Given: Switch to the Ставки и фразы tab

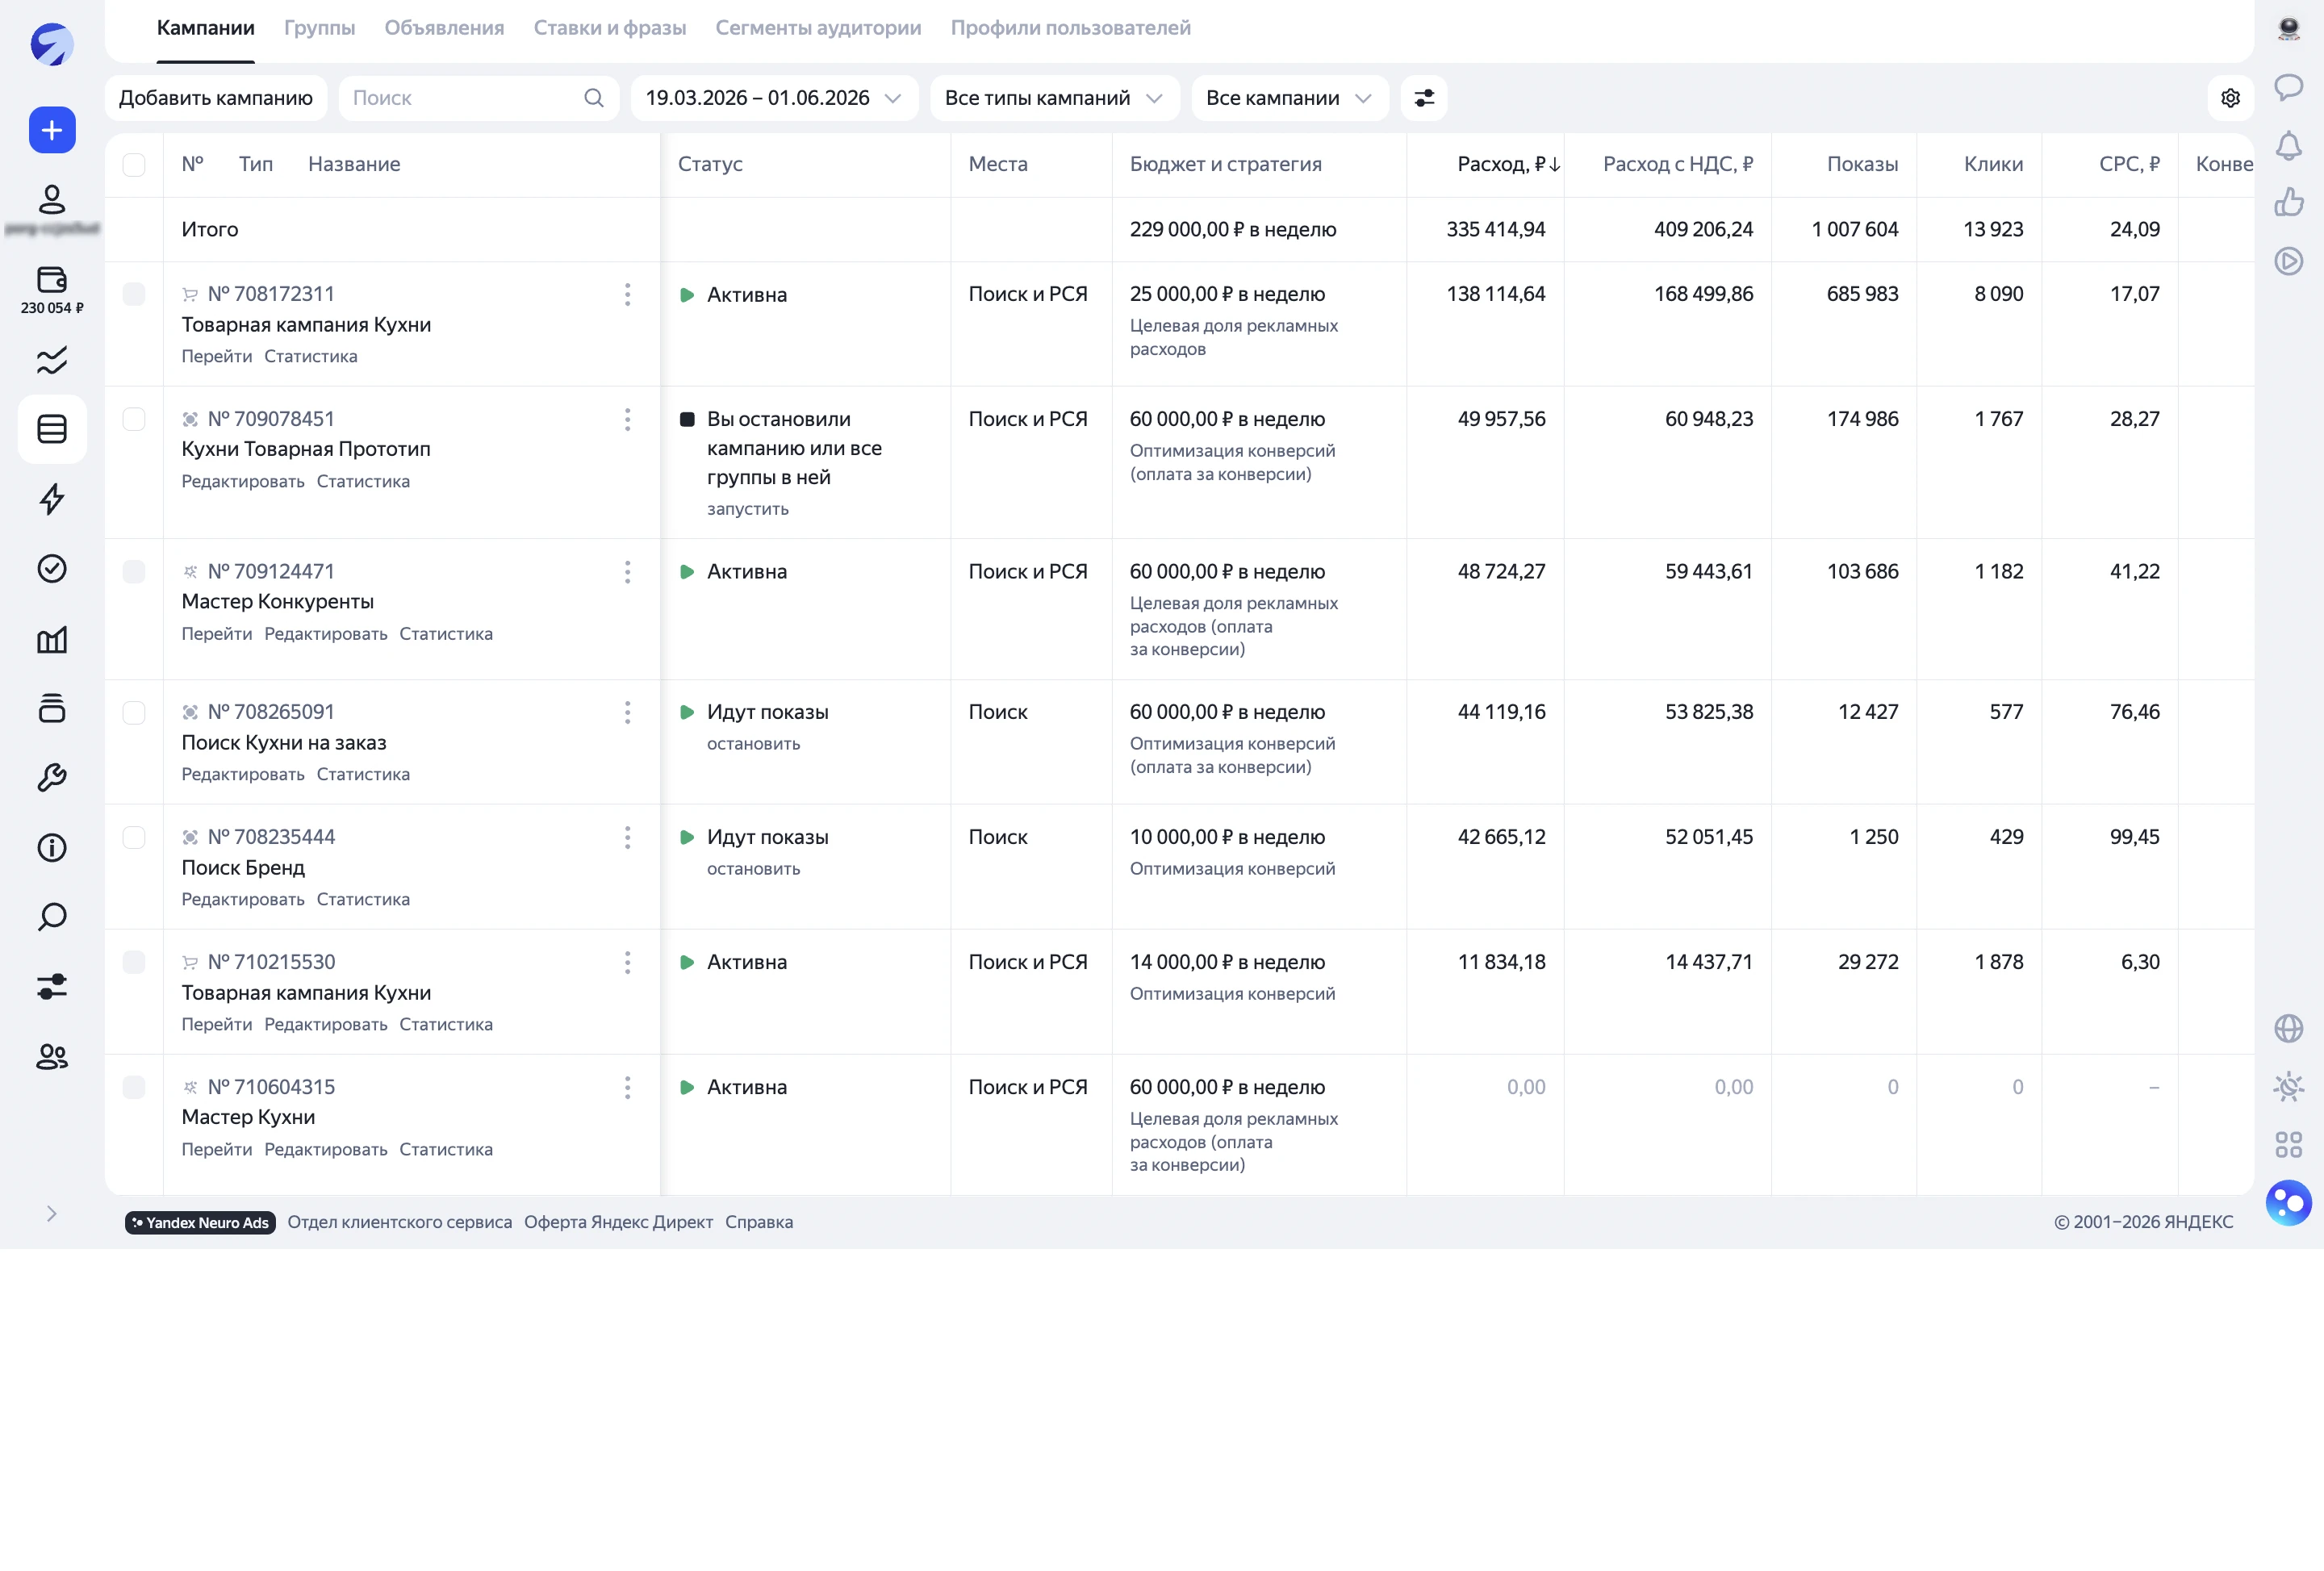Looking at the screenshot, I should coord(609,28).
